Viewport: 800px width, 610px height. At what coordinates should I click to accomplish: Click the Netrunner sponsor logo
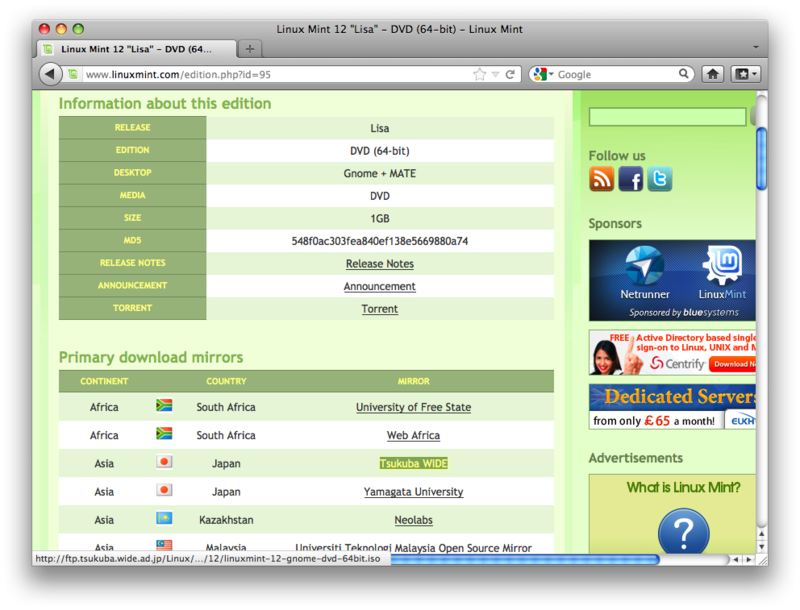[x=645, y=273]
